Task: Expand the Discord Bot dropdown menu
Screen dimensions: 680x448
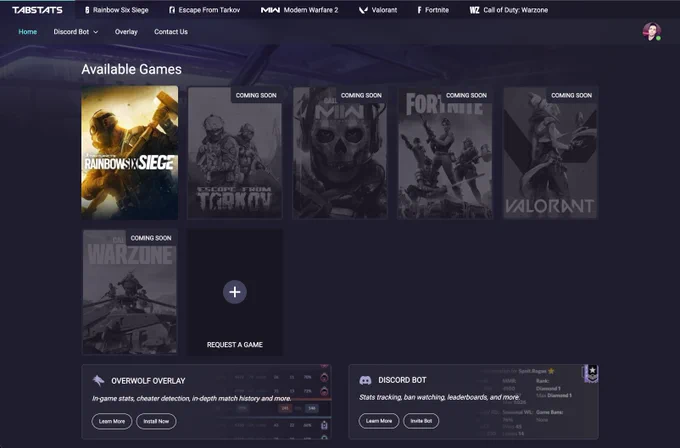Action: pyautogui.click(x=76, y=32)
